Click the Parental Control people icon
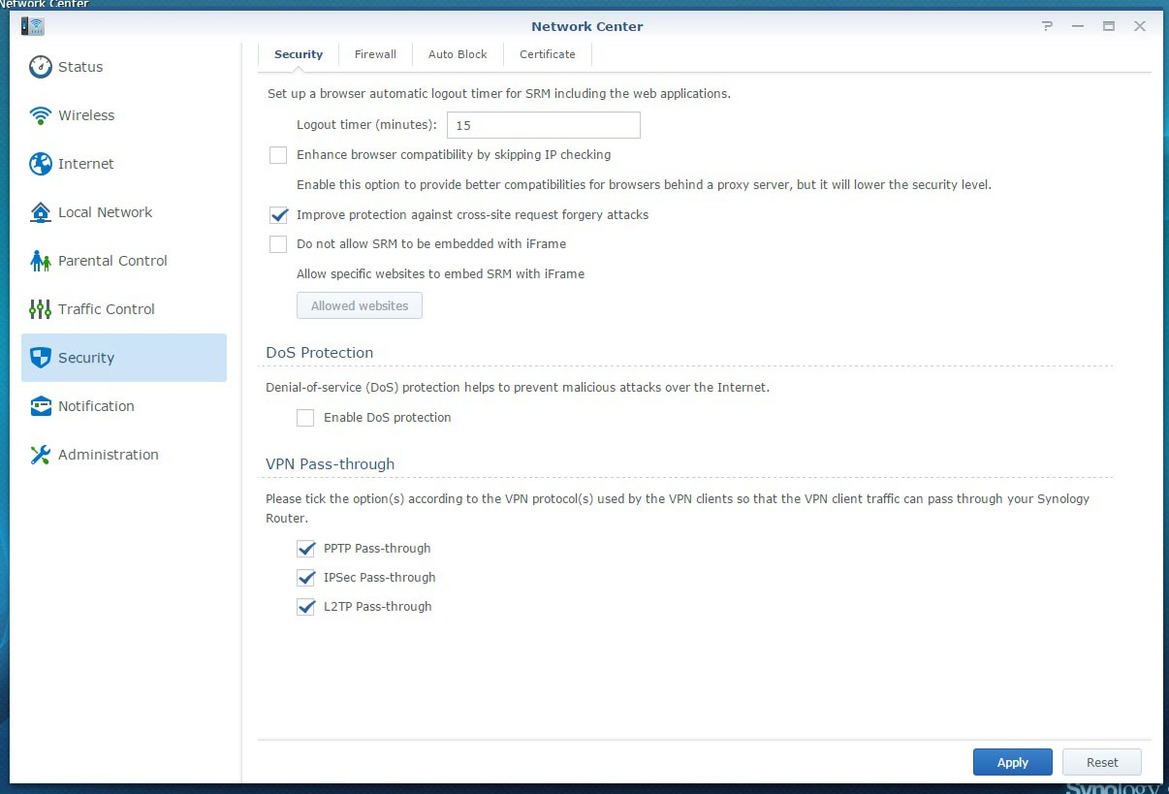This screenshot has height=794, width=1169. tap(40, 261)
